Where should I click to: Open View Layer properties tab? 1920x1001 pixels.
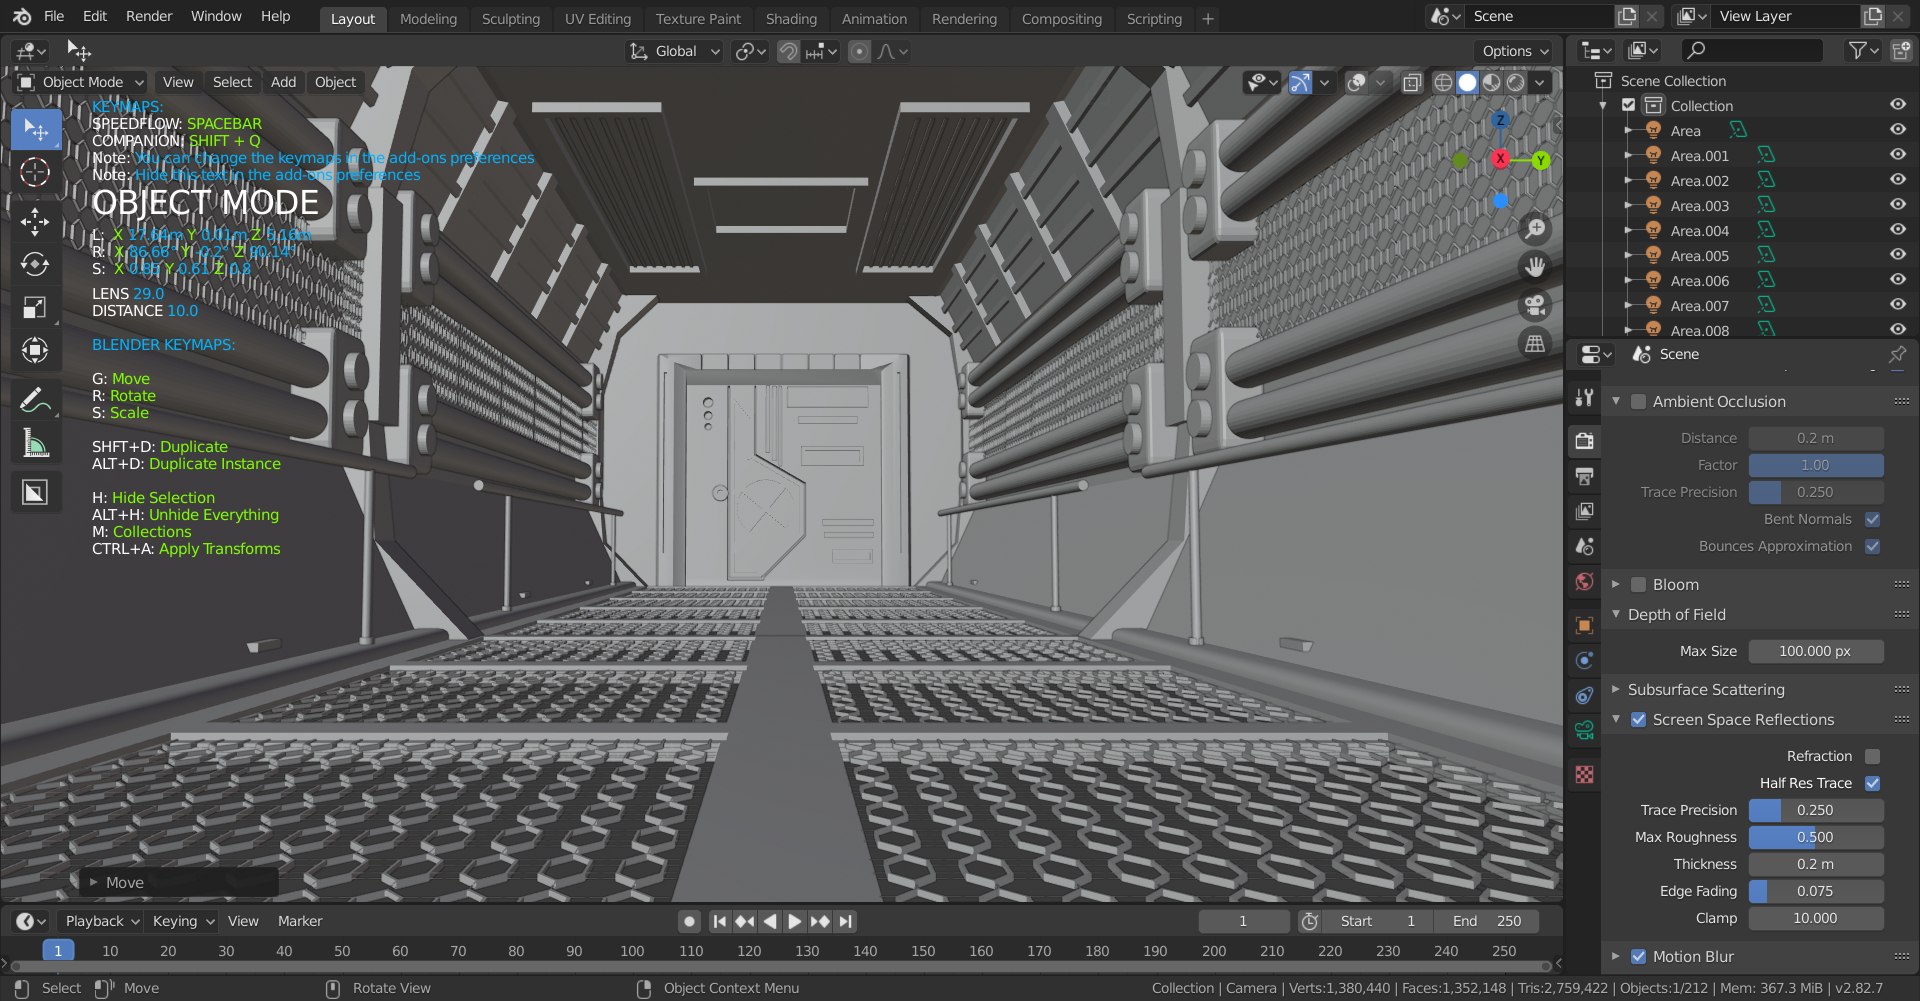tap(1584, 511)
